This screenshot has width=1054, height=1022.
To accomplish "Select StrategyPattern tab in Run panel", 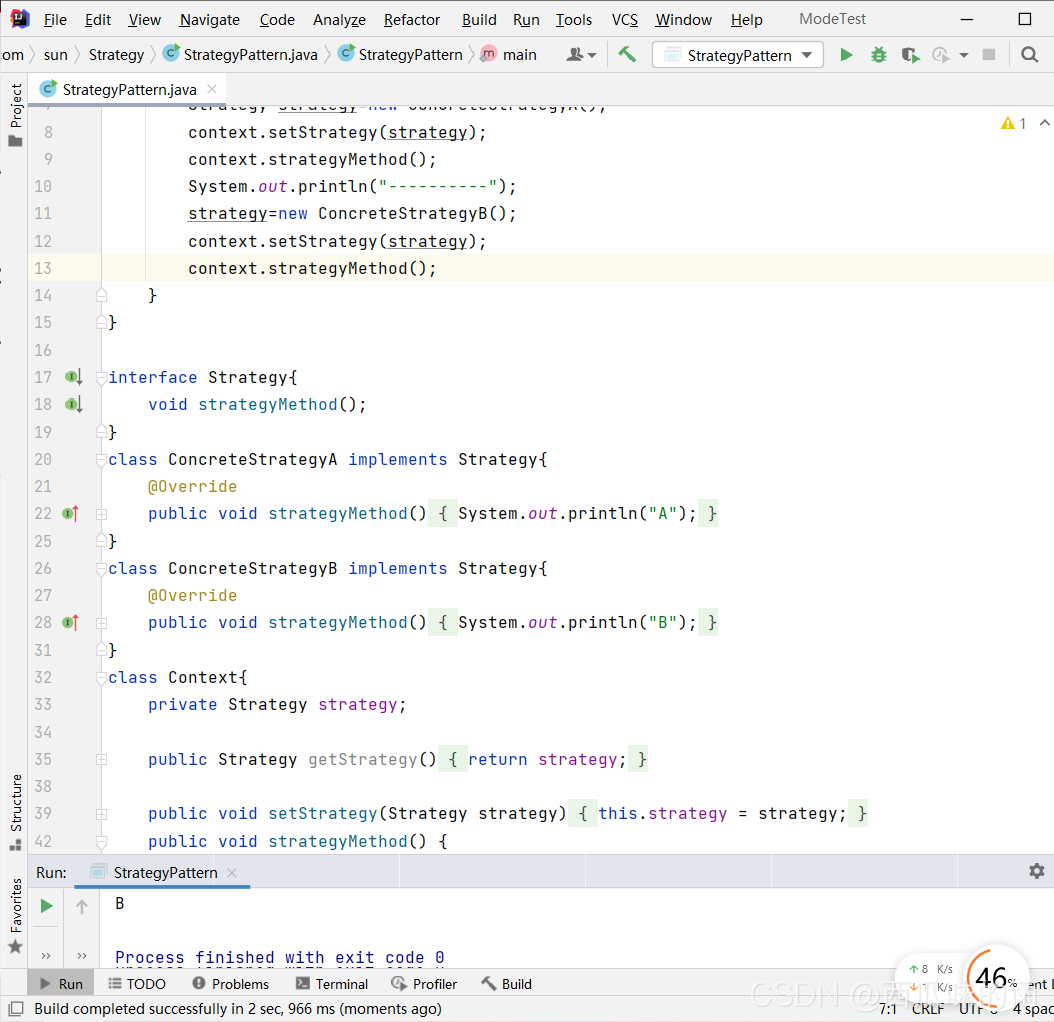I will click(x=161, y=873).
